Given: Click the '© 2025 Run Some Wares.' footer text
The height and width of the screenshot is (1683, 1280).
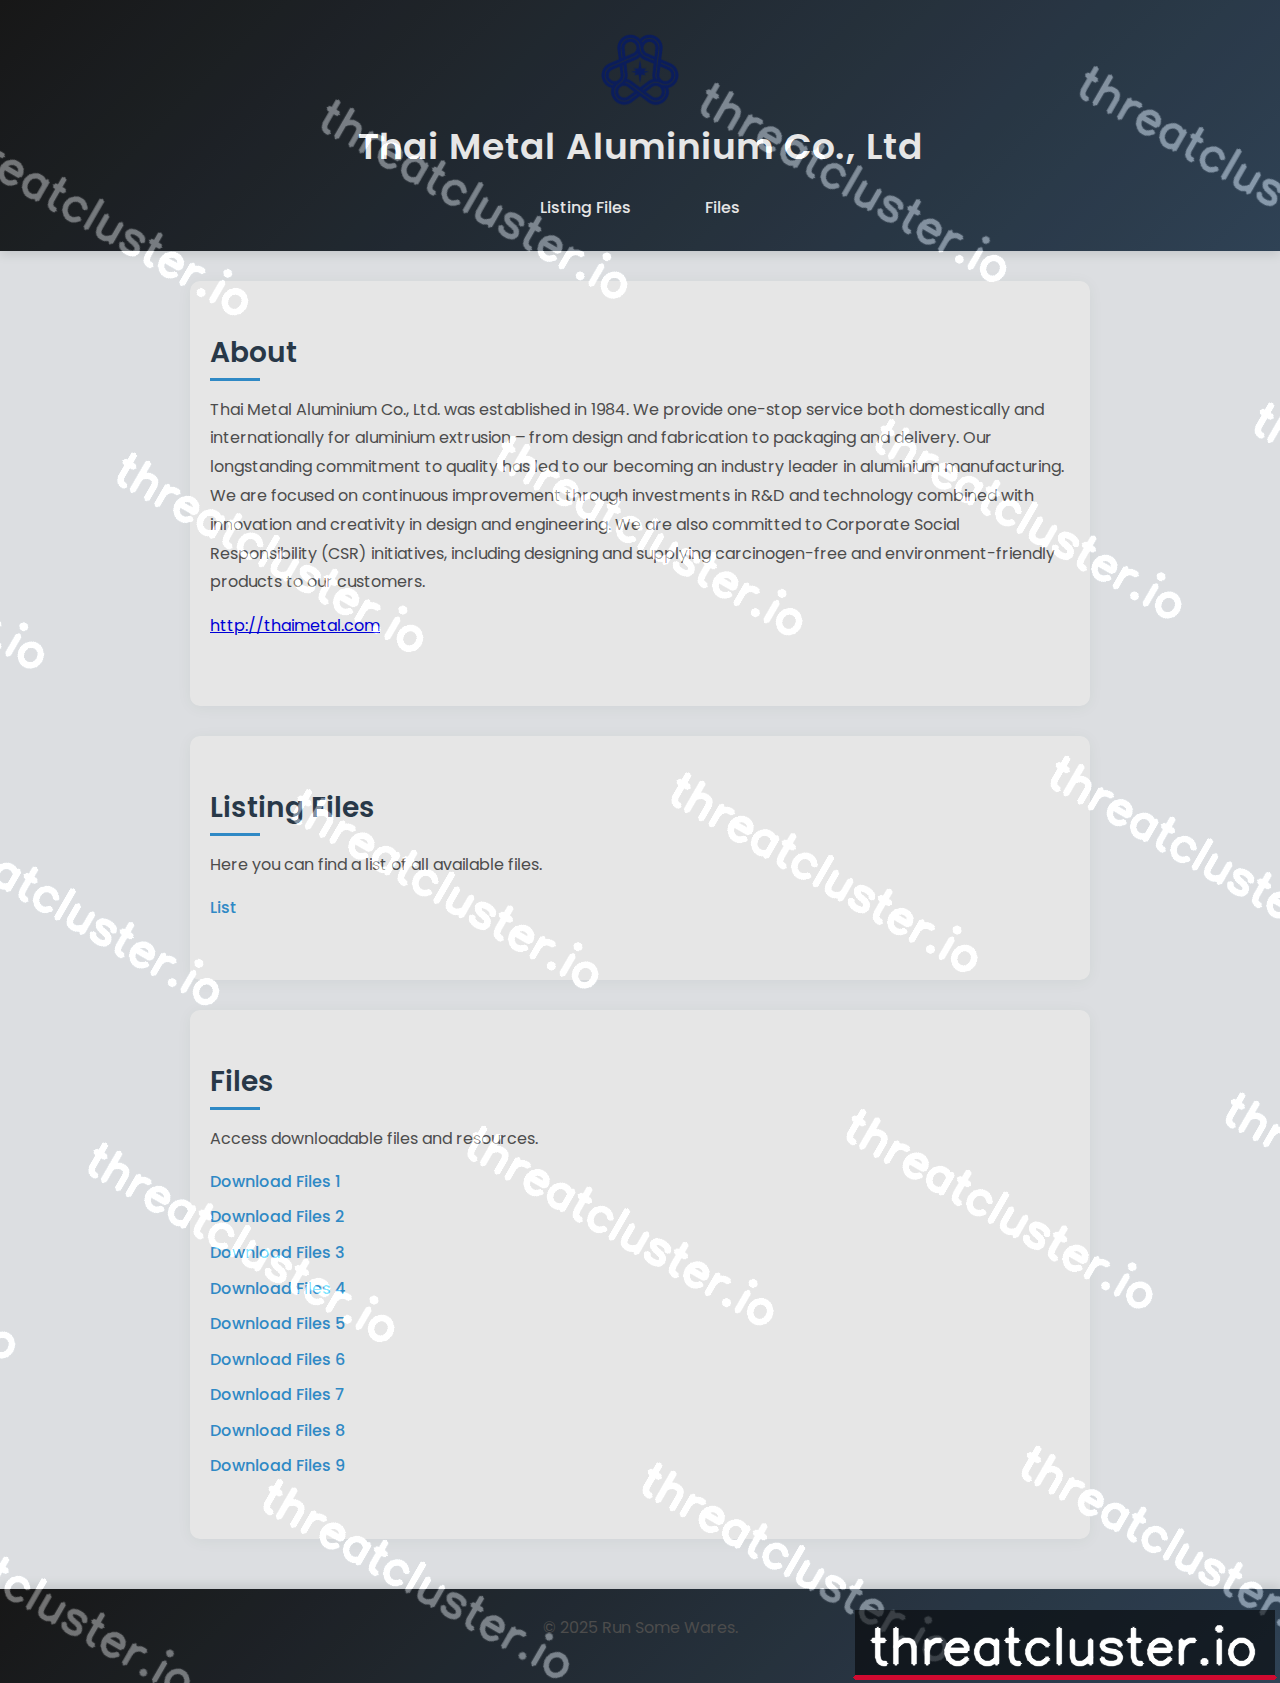Looking at the screenshot, I should 640,1627.
